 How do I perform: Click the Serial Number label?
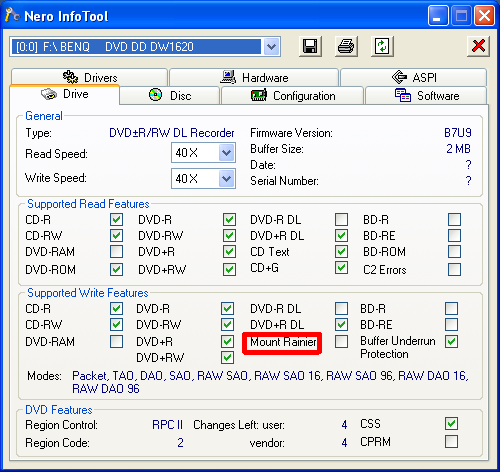pyautogui.click(x=284, y=181)
